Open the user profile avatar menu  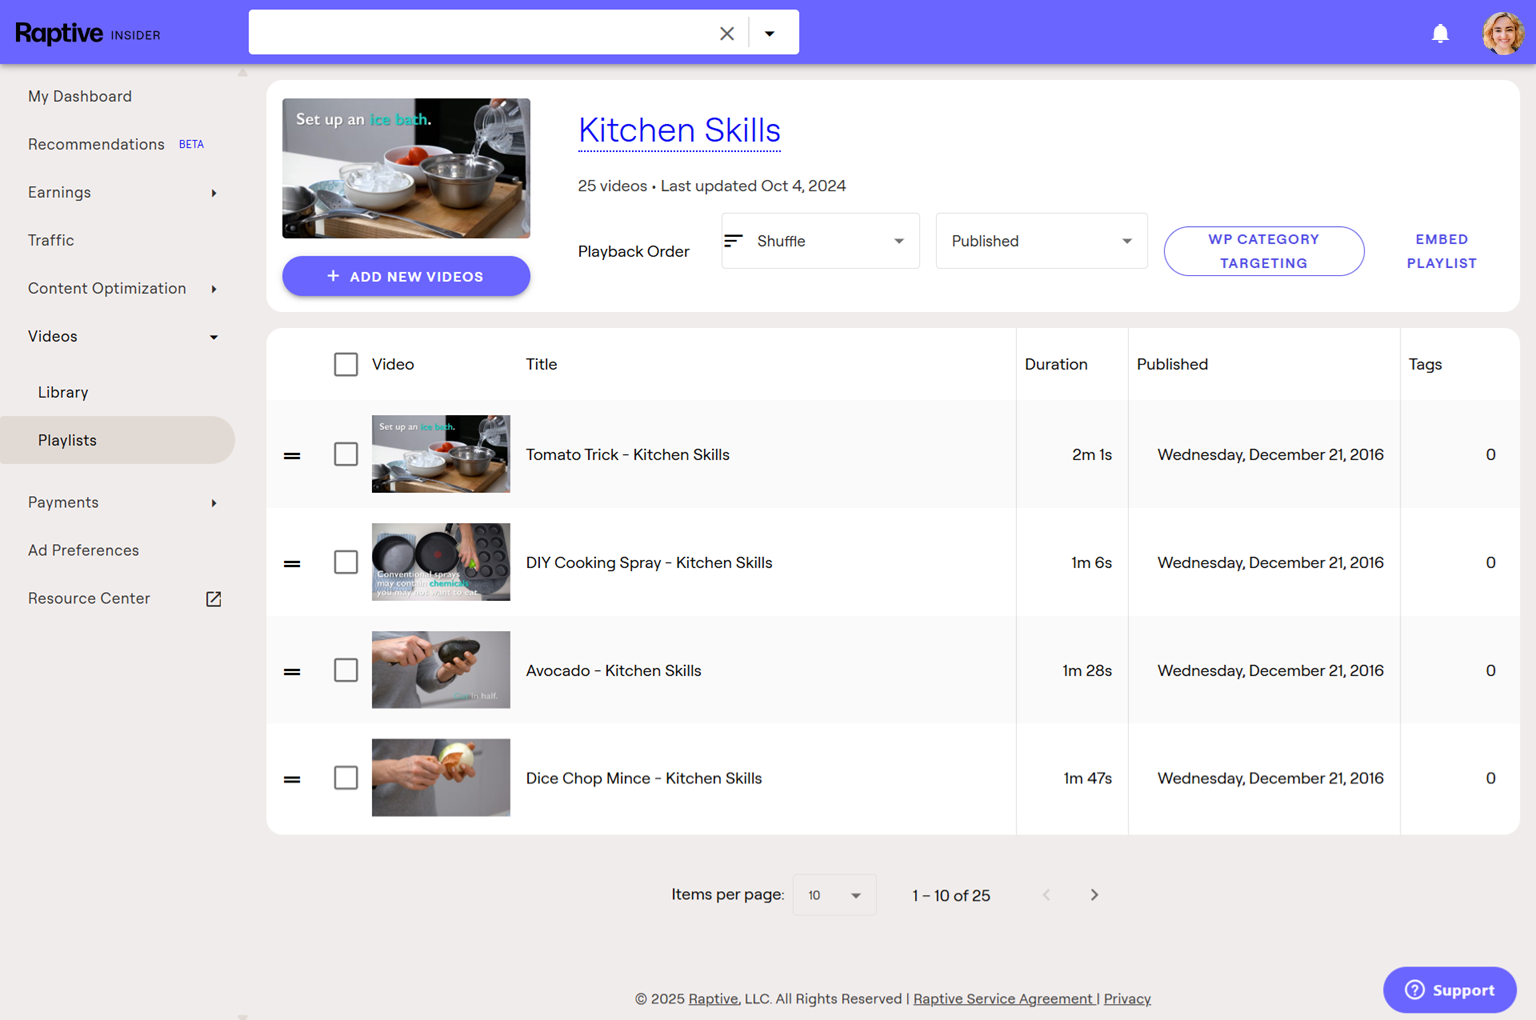pyautogui.click(x=1502, y=33)
